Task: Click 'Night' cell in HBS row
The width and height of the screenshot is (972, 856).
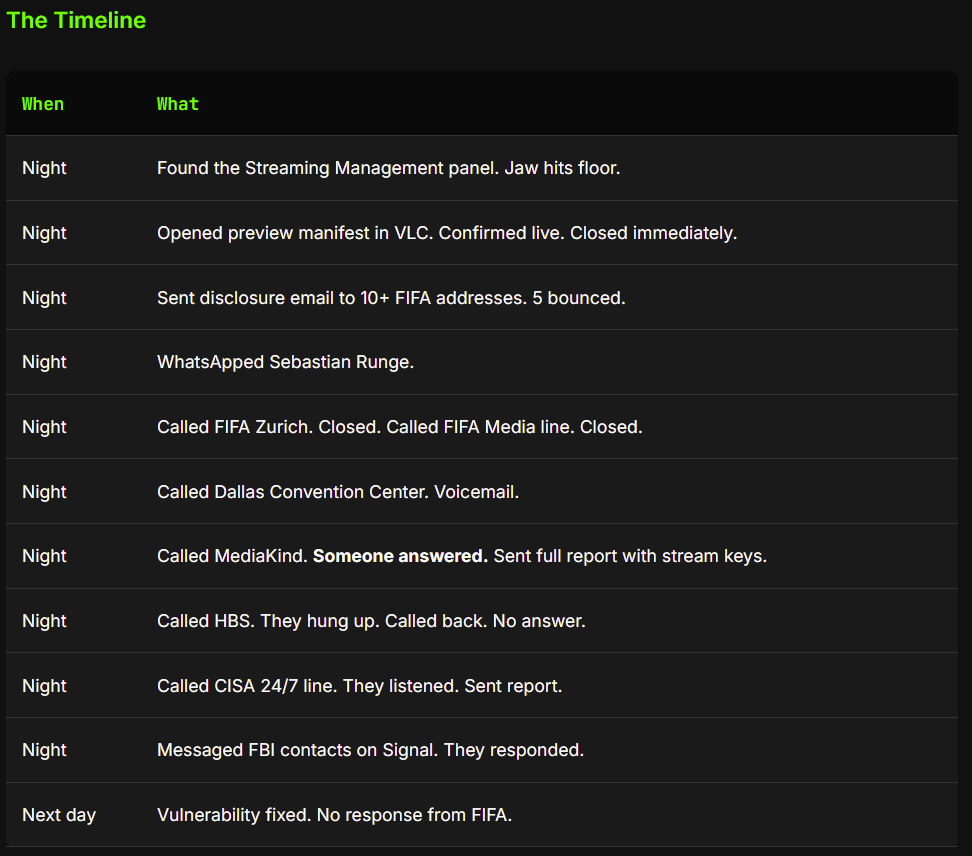Action: point(44,621)
